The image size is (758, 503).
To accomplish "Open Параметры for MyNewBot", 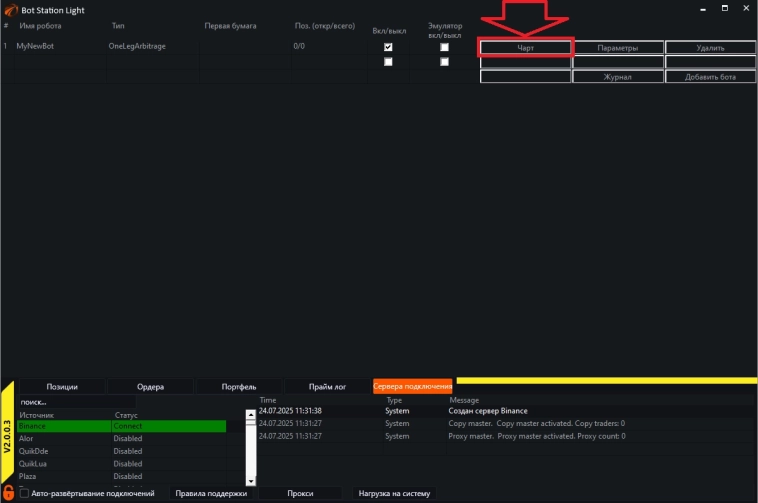I will (x=618, y=47).
